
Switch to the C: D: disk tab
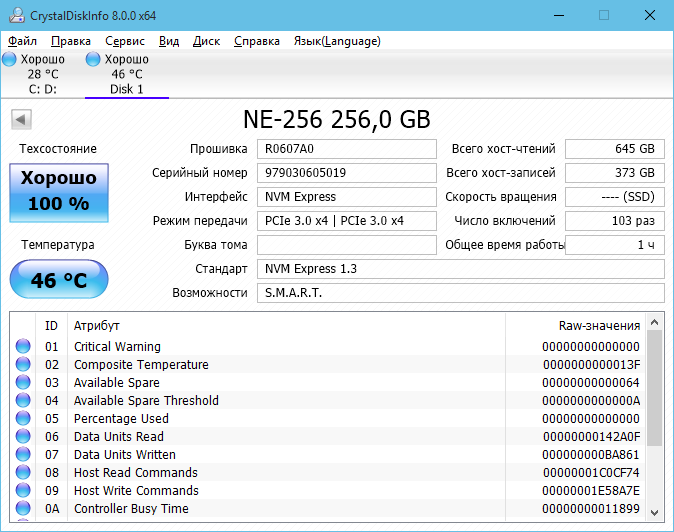tap(42, 74)
